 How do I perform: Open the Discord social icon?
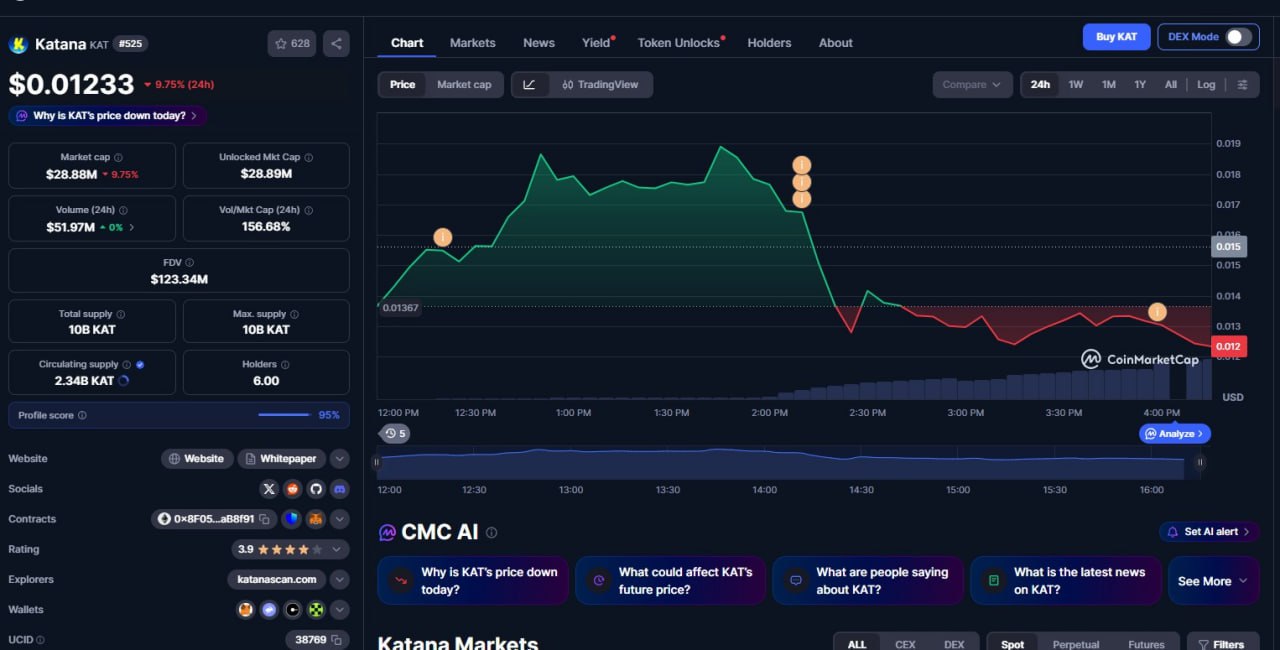coord(340,489)
